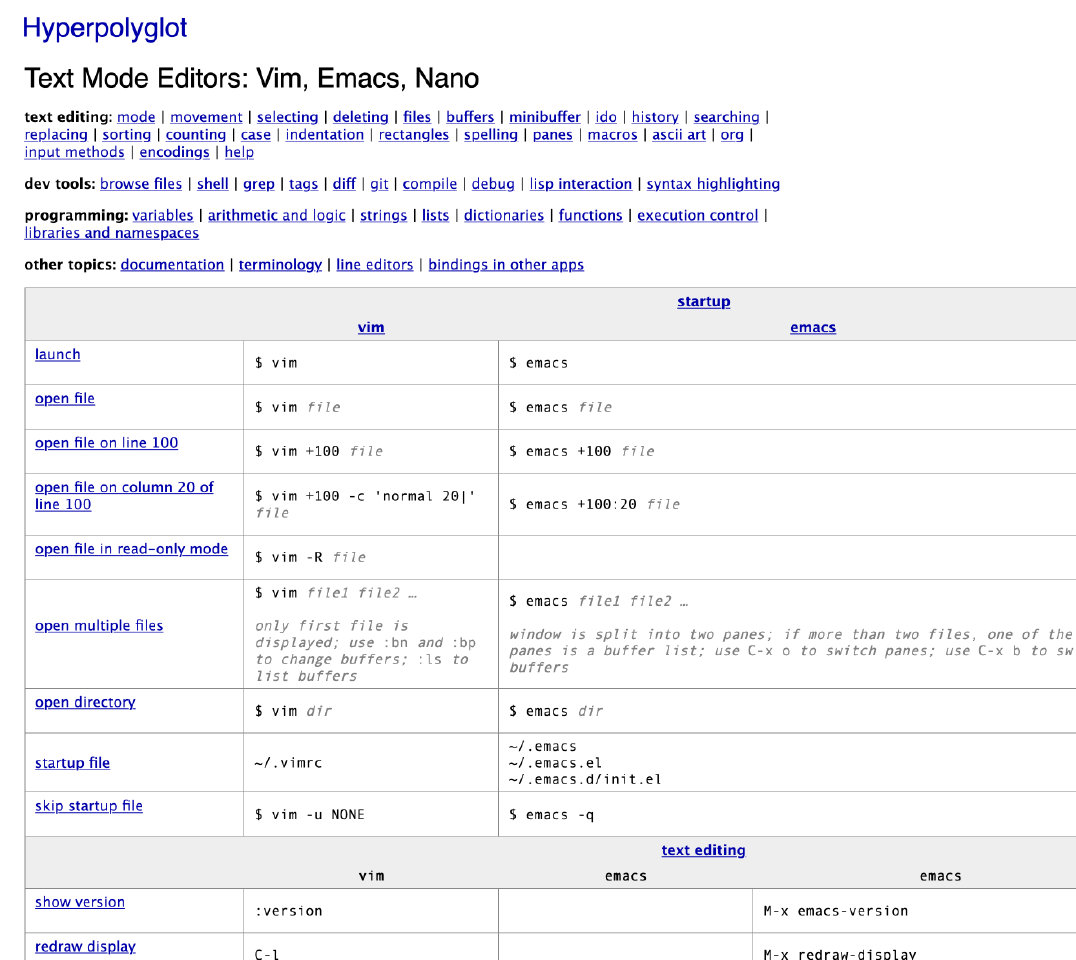
Task: Open 'bindings in other apps' link
Action: [506, 265]
